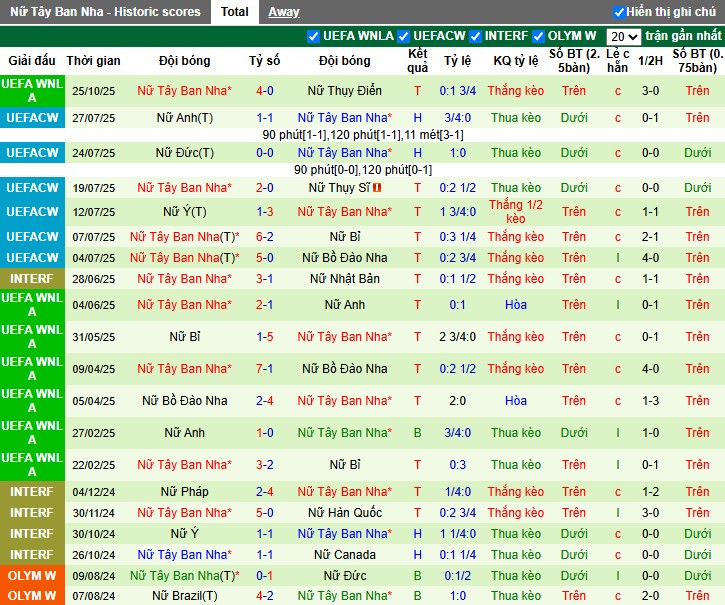Click the 4-0 score against Nữ Thụy Điển
The image size is (725, 605).
[x=264, y=91]
